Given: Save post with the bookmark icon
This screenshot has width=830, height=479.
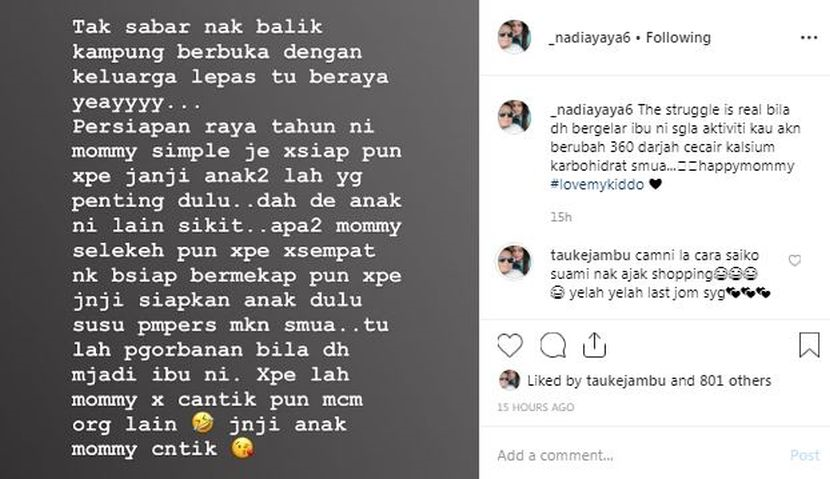Looking at the screenshot, I should [809, 345].
